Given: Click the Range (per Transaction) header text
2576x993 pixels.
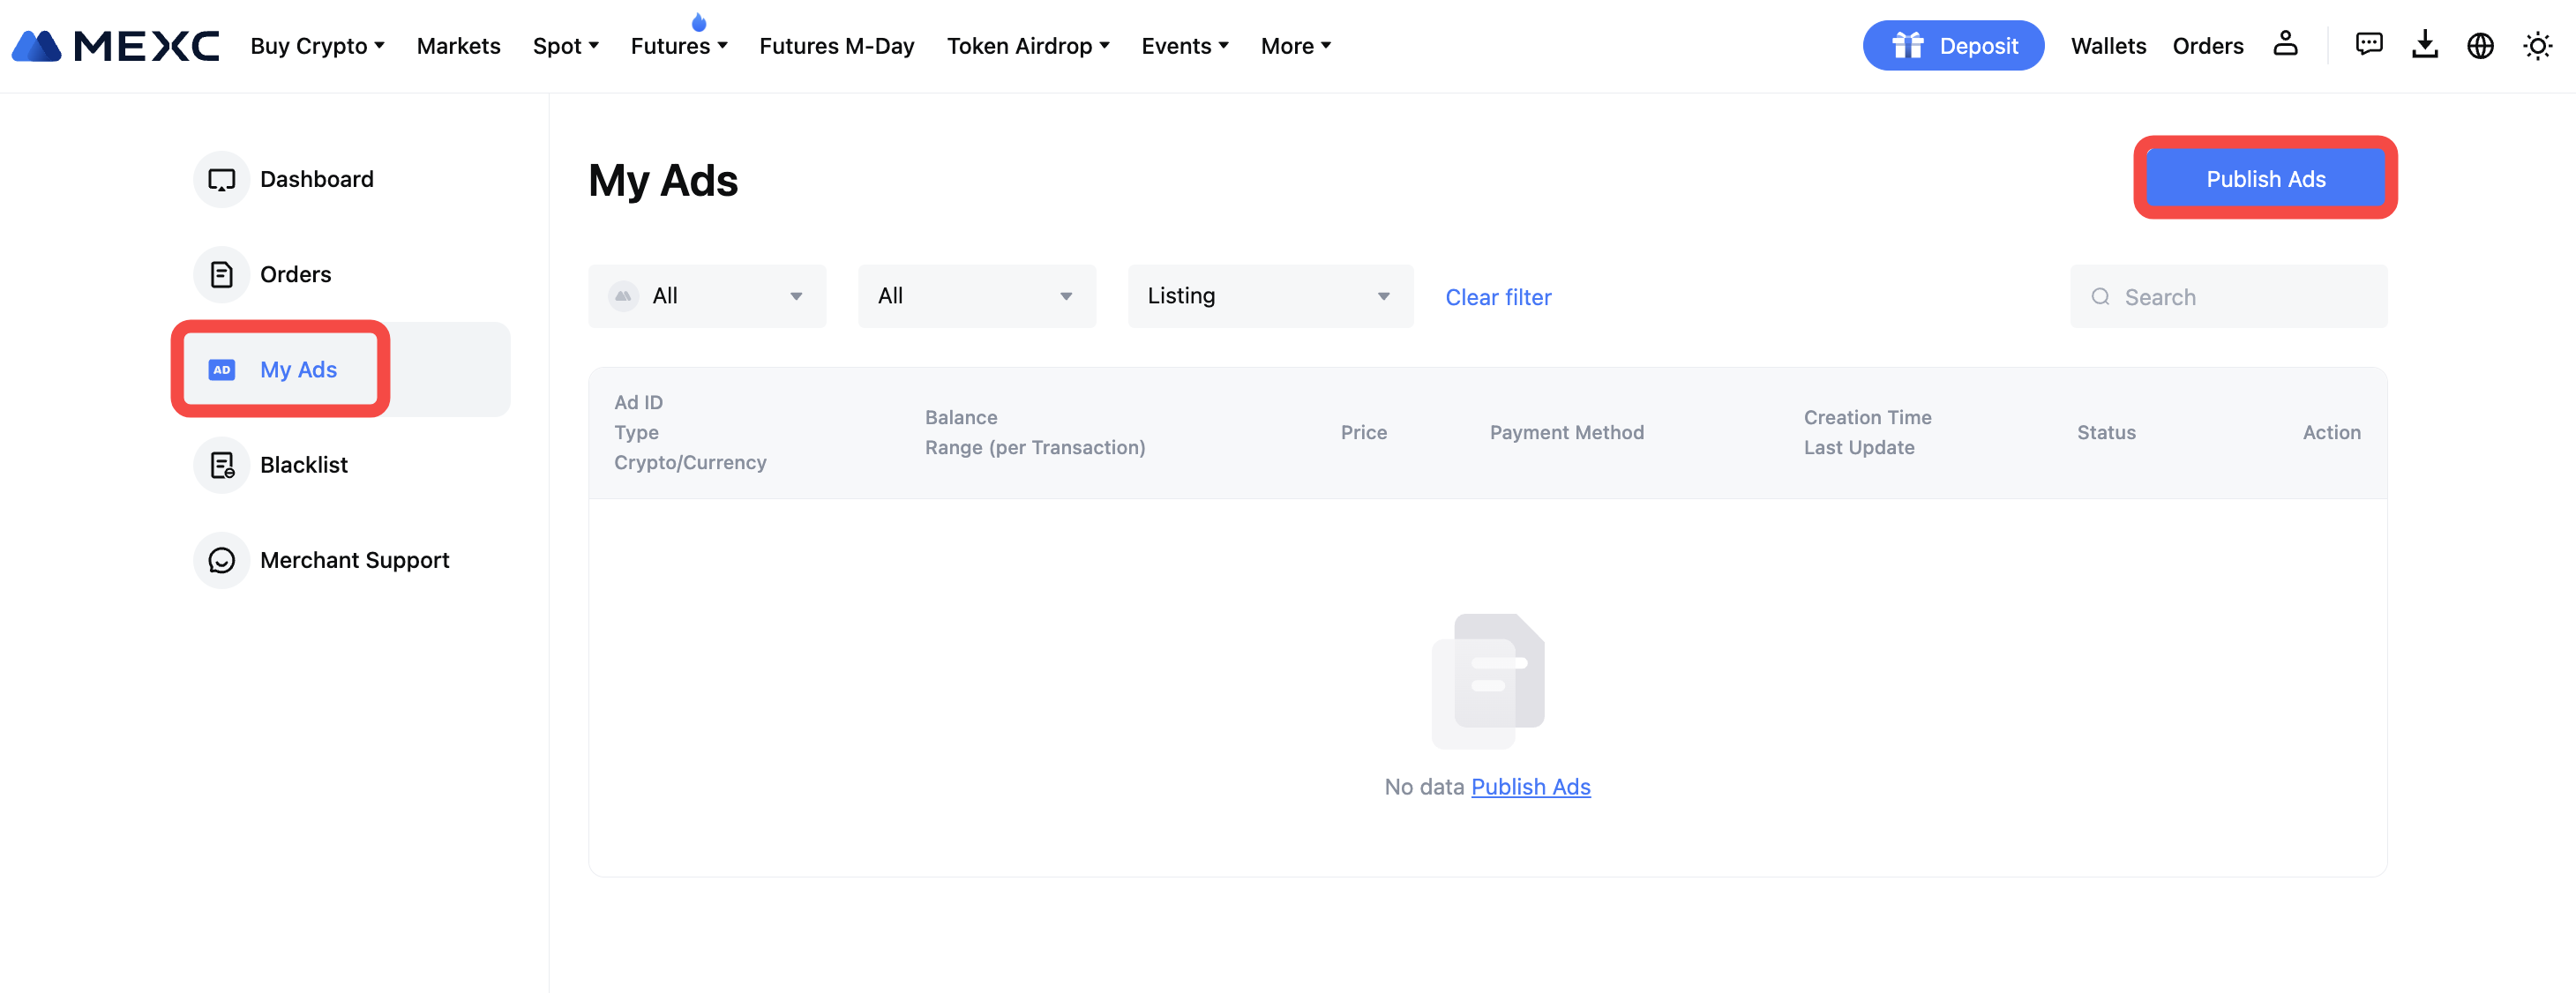Looking at the screenshot, I should click(x=1035, y=448).
